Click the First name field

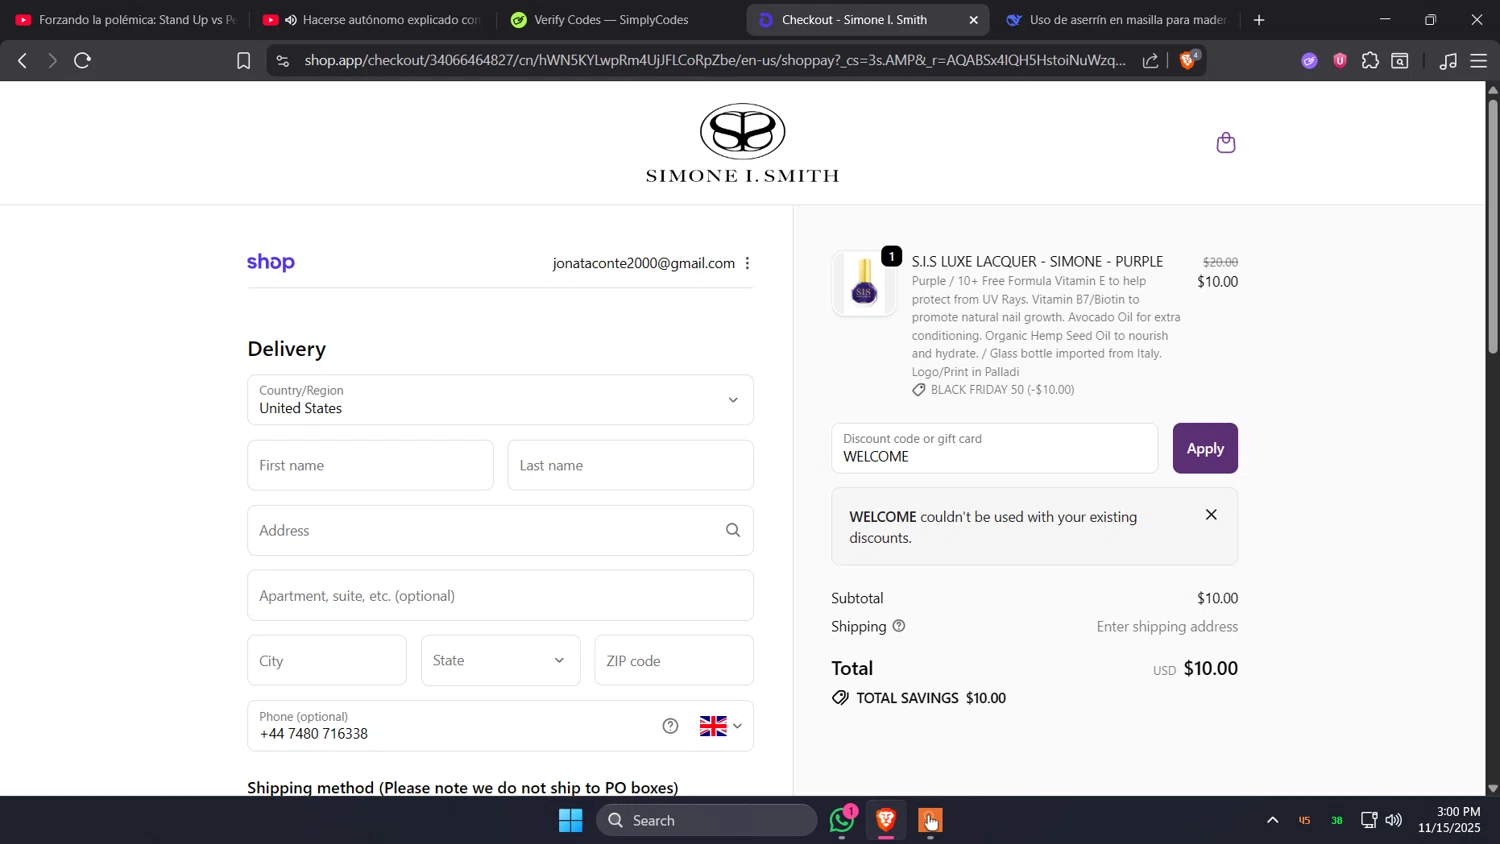point(370,465)
